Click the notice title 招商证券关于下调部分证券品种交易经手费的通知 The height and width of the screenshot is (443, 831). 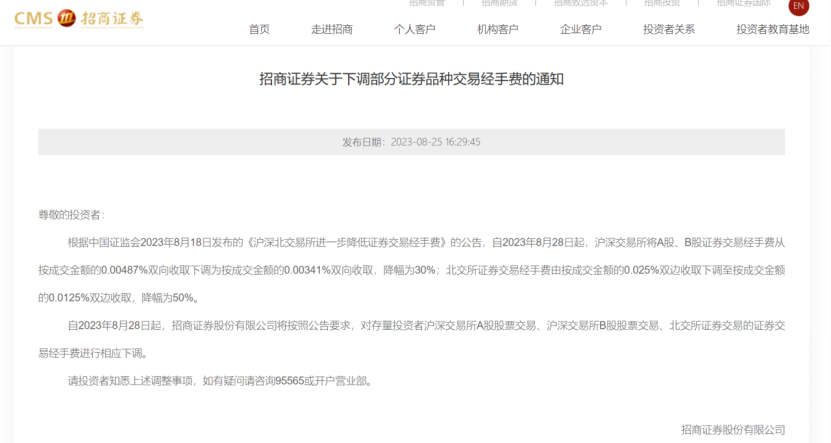click(x=411, y=79)
